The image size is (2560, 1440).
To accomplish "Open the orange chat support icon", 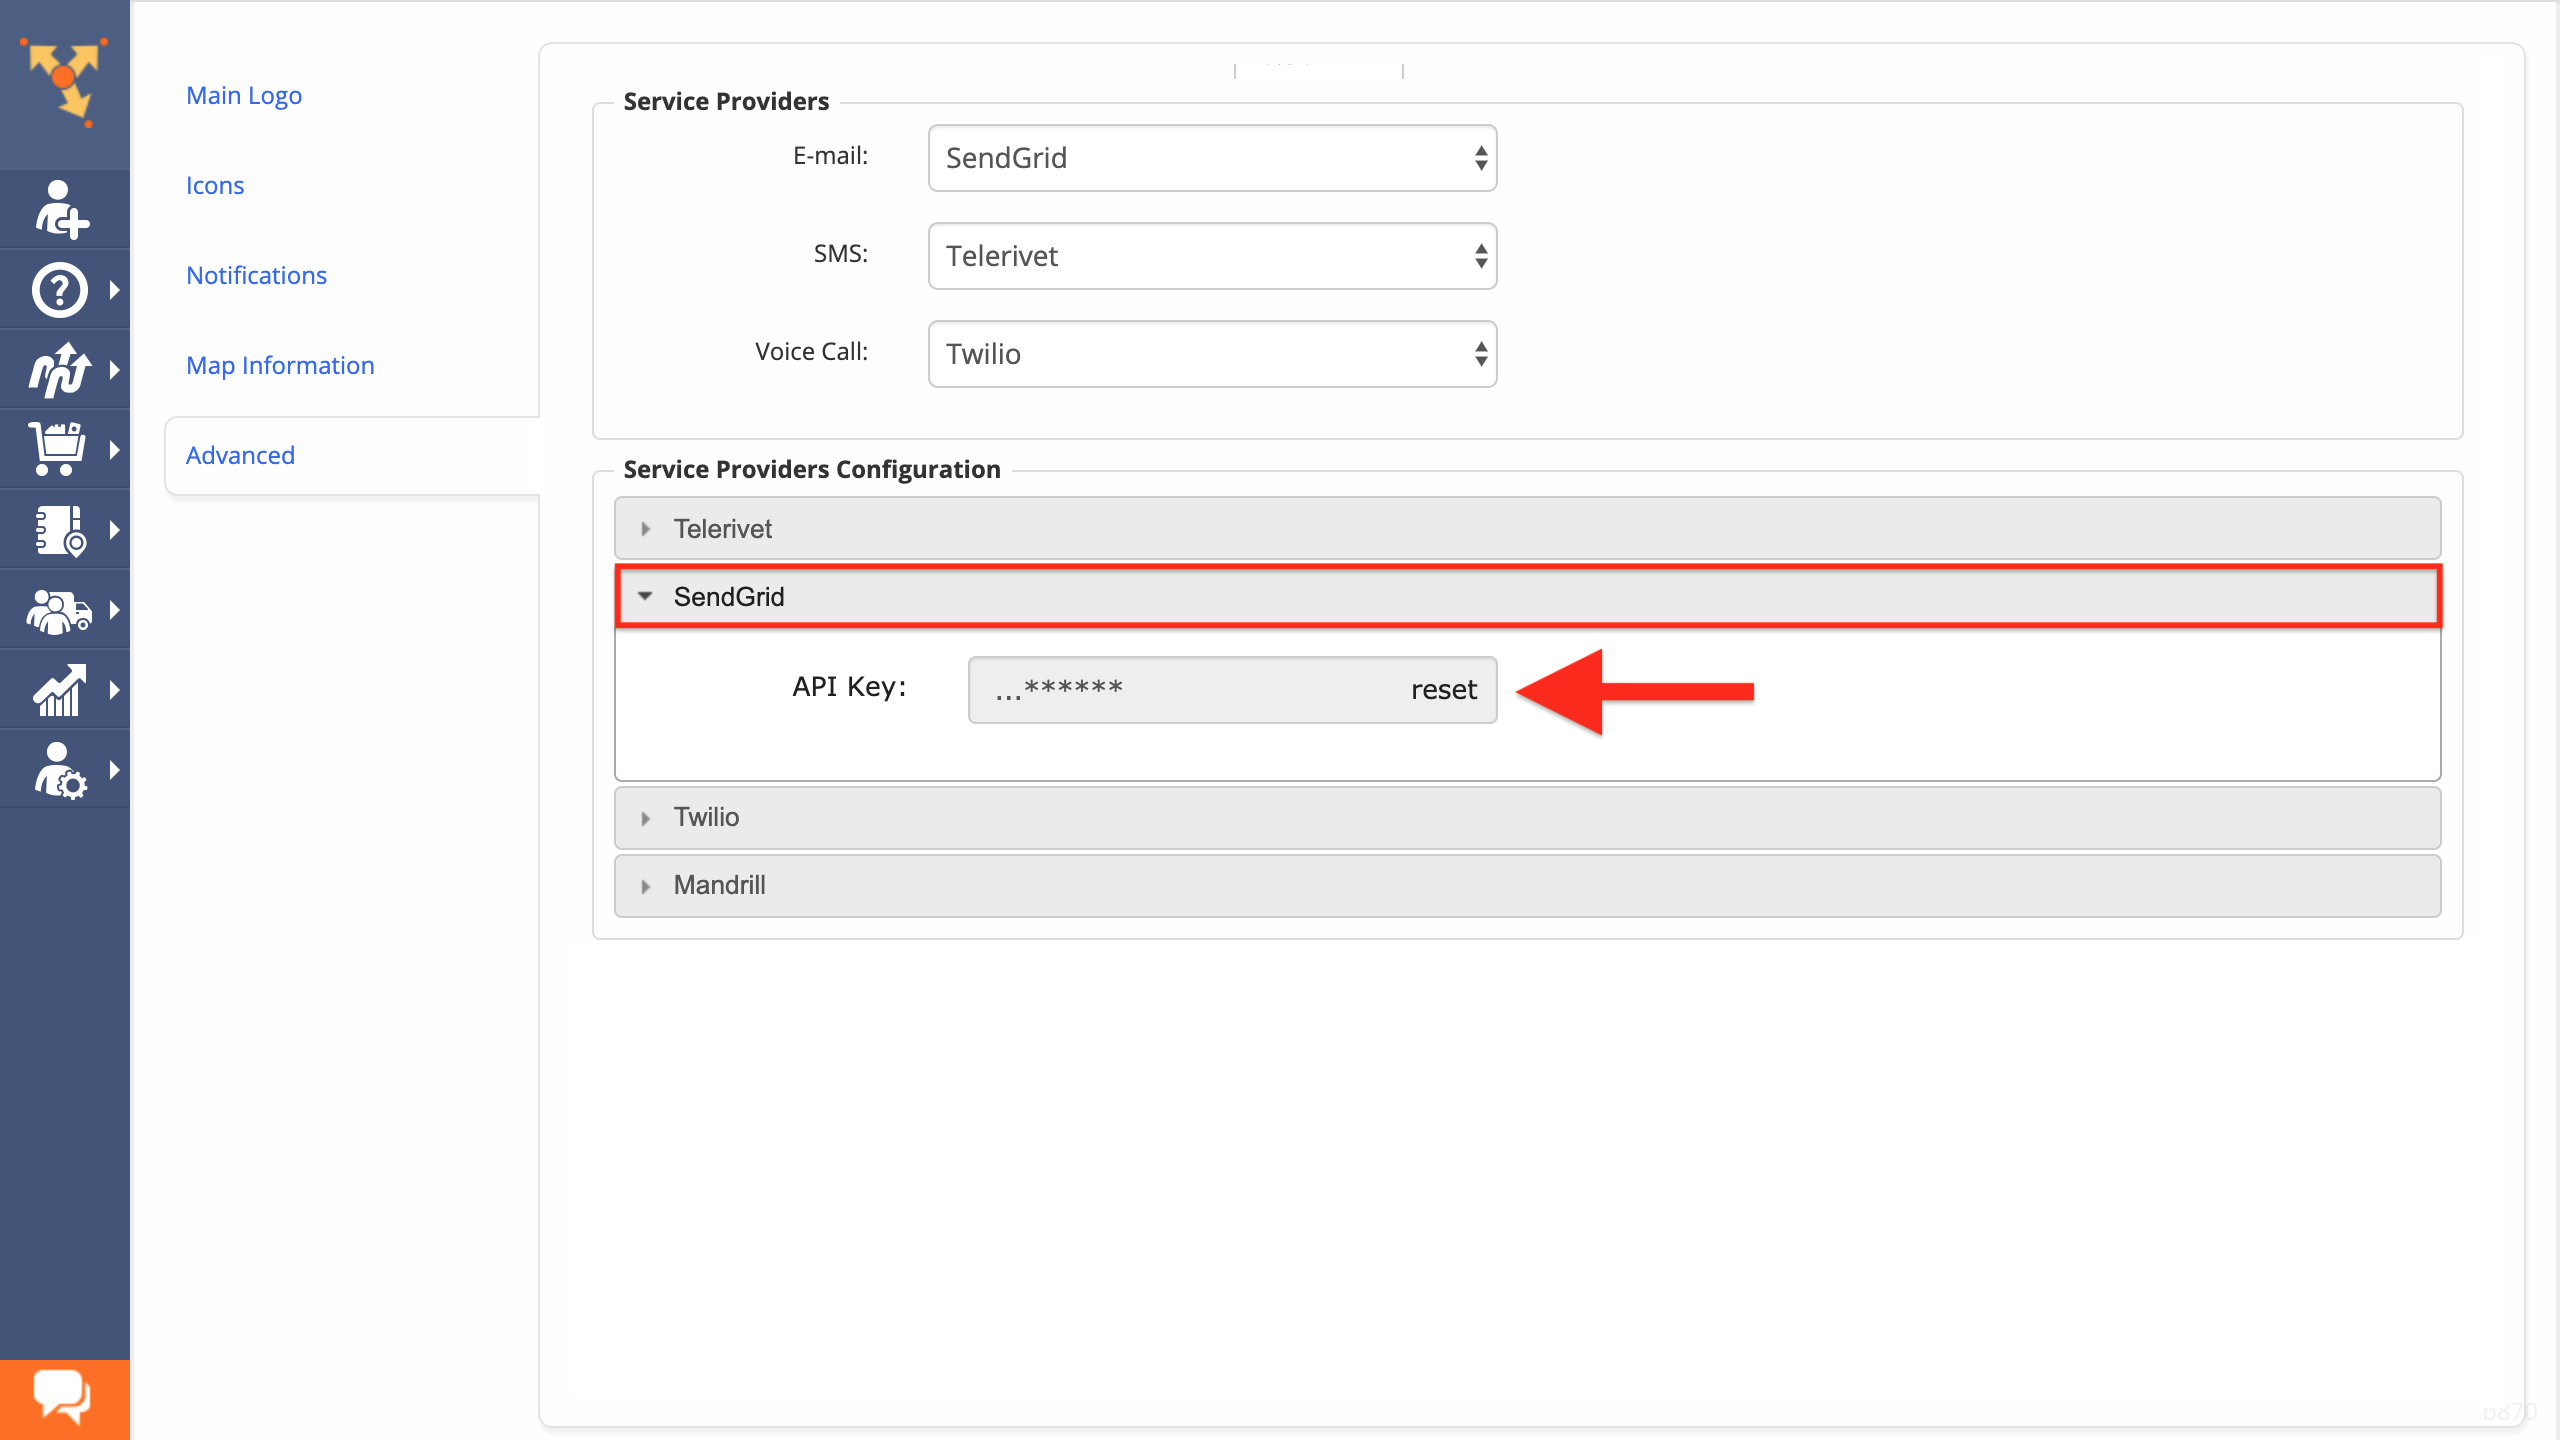I will pos(64,1399).
